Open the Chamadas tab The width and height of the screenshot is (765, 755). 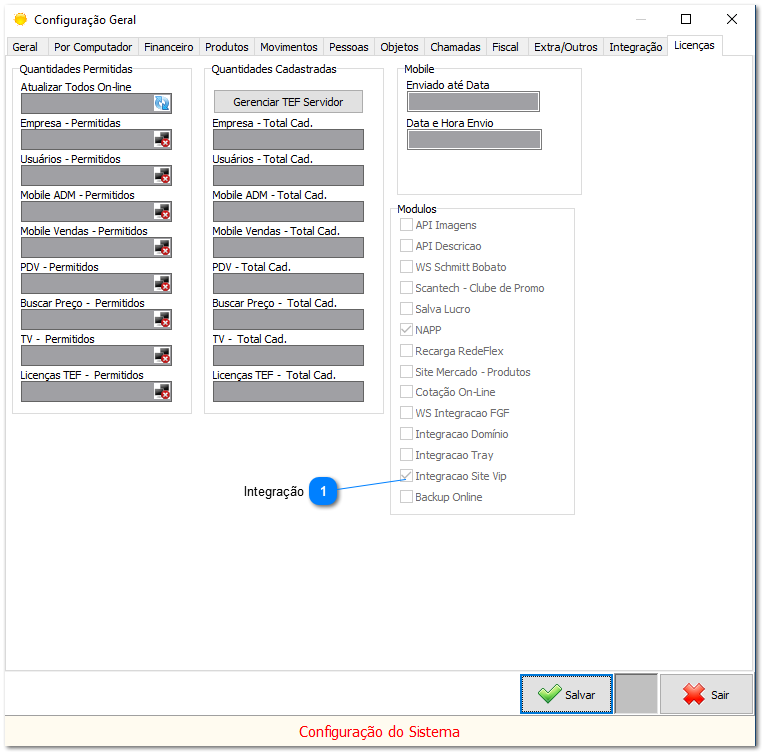pyautogui.click(x=455, y=47)
